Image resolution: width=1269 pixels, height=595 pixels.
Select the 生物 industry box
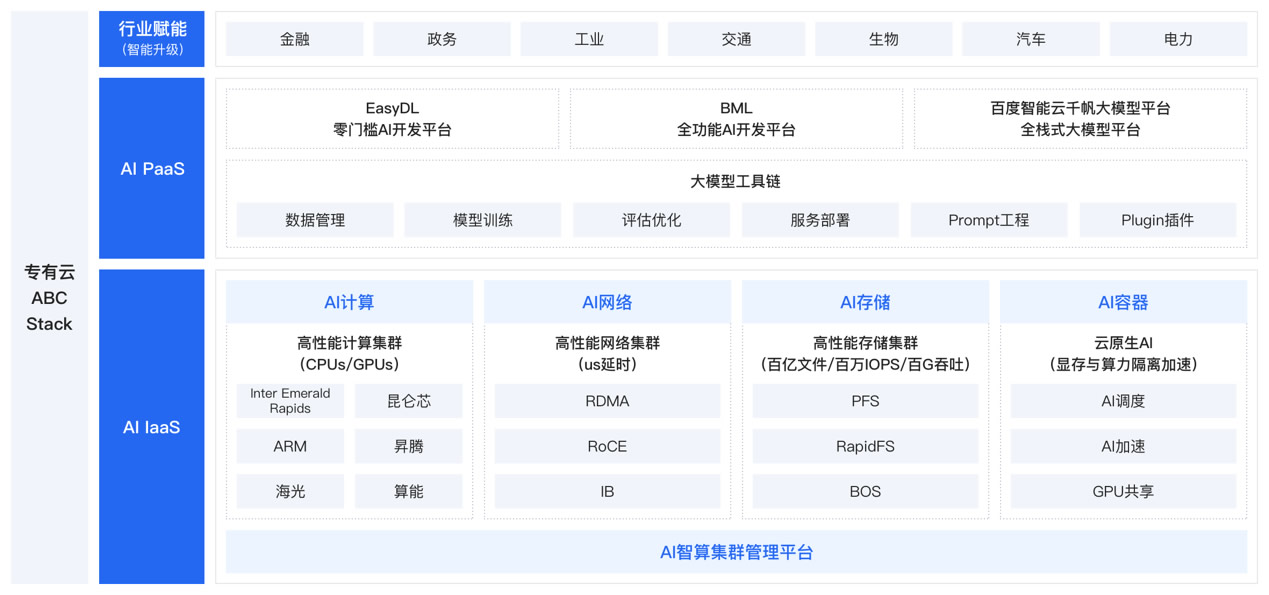click(884, 39)
